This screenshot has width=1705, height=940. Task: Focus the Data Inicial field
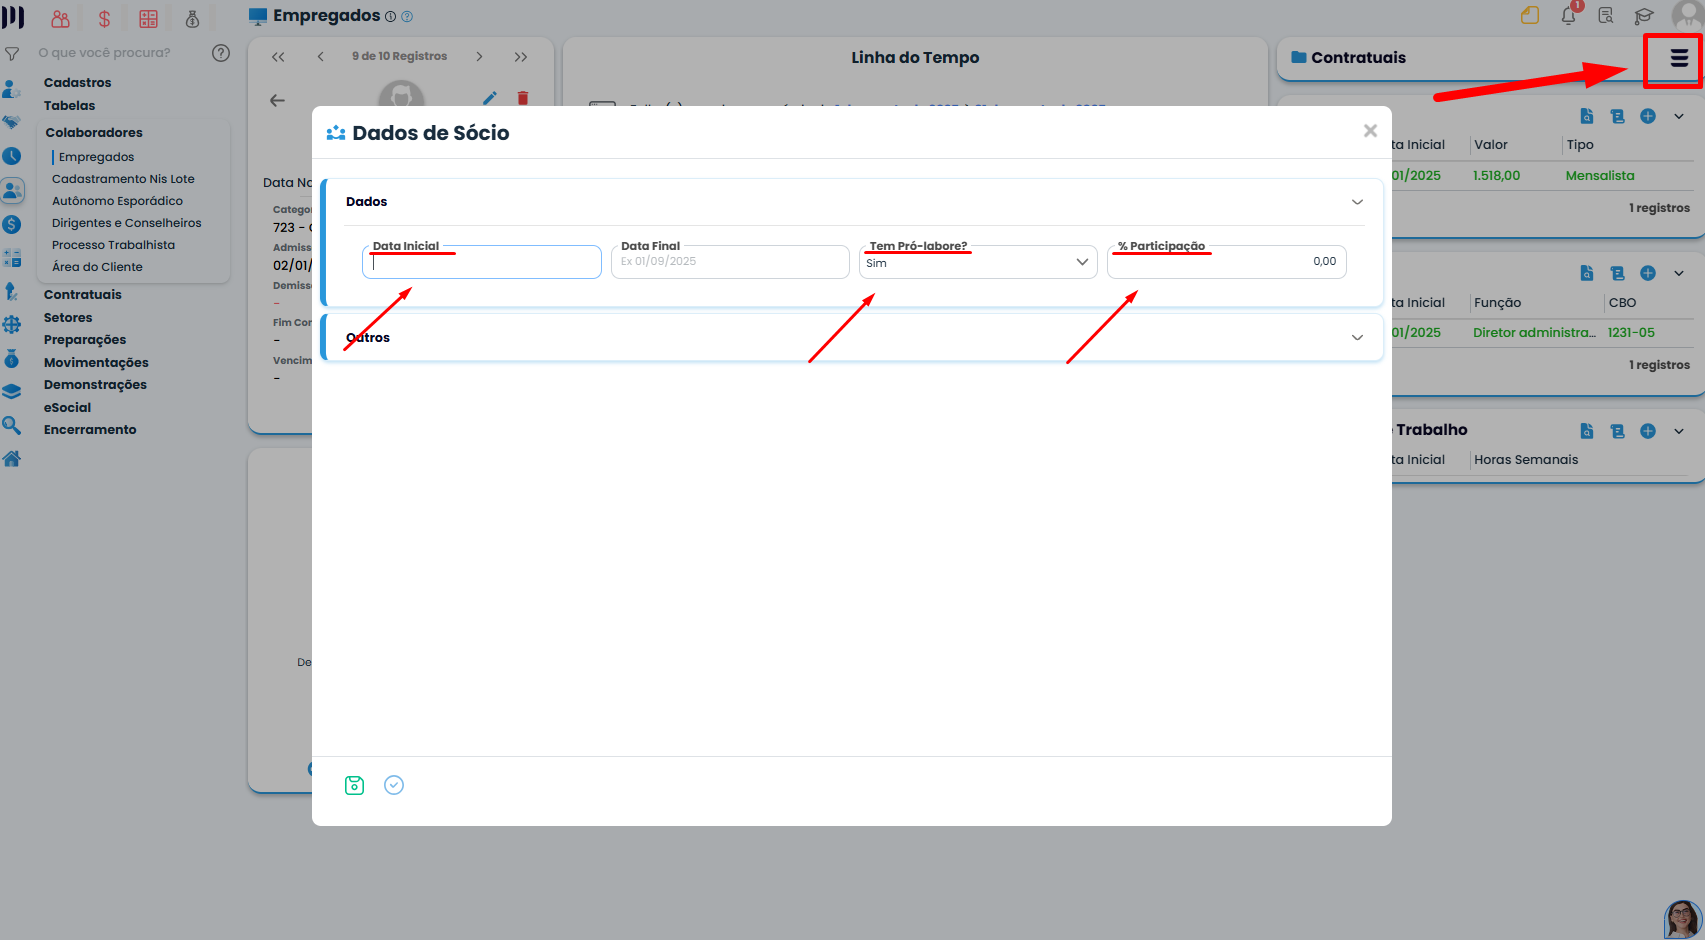pos(482,262)
